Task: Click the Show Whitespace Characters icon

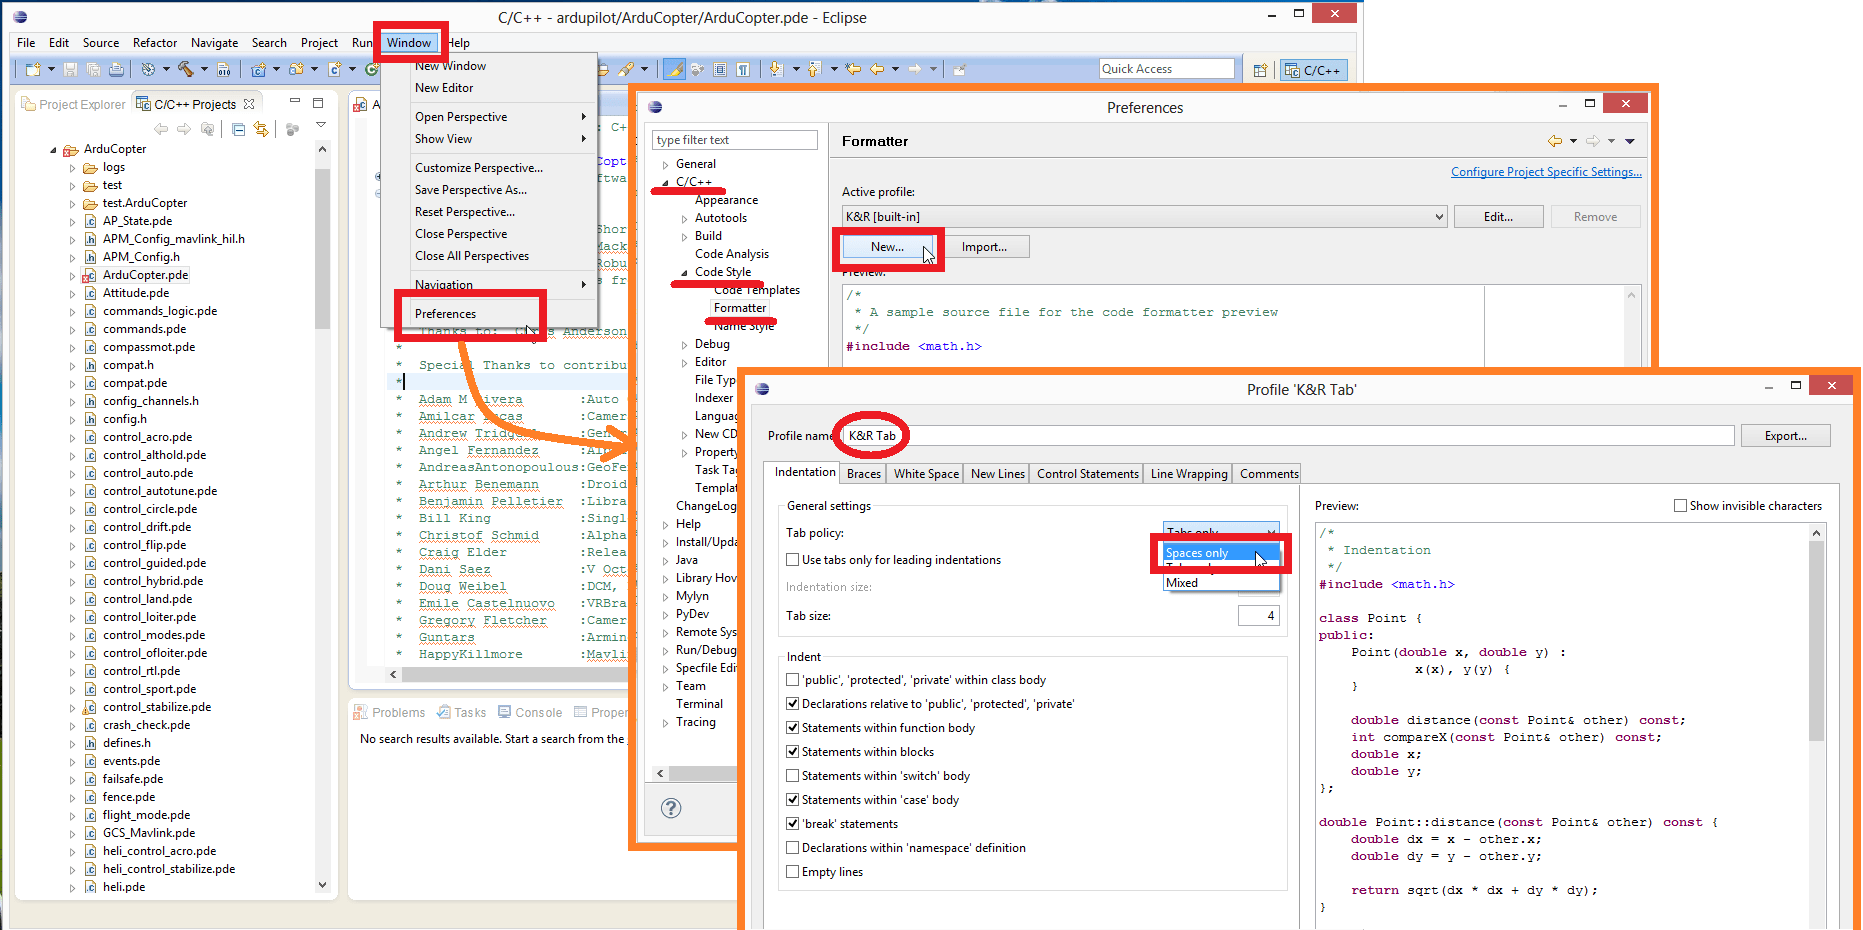Action: 743,70
